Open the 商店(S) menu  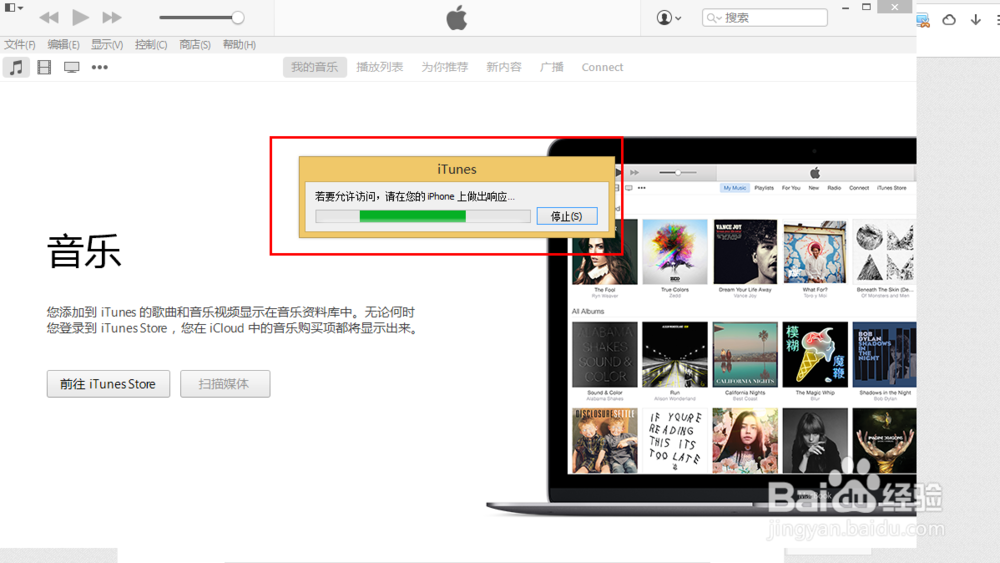pos(195,45)
